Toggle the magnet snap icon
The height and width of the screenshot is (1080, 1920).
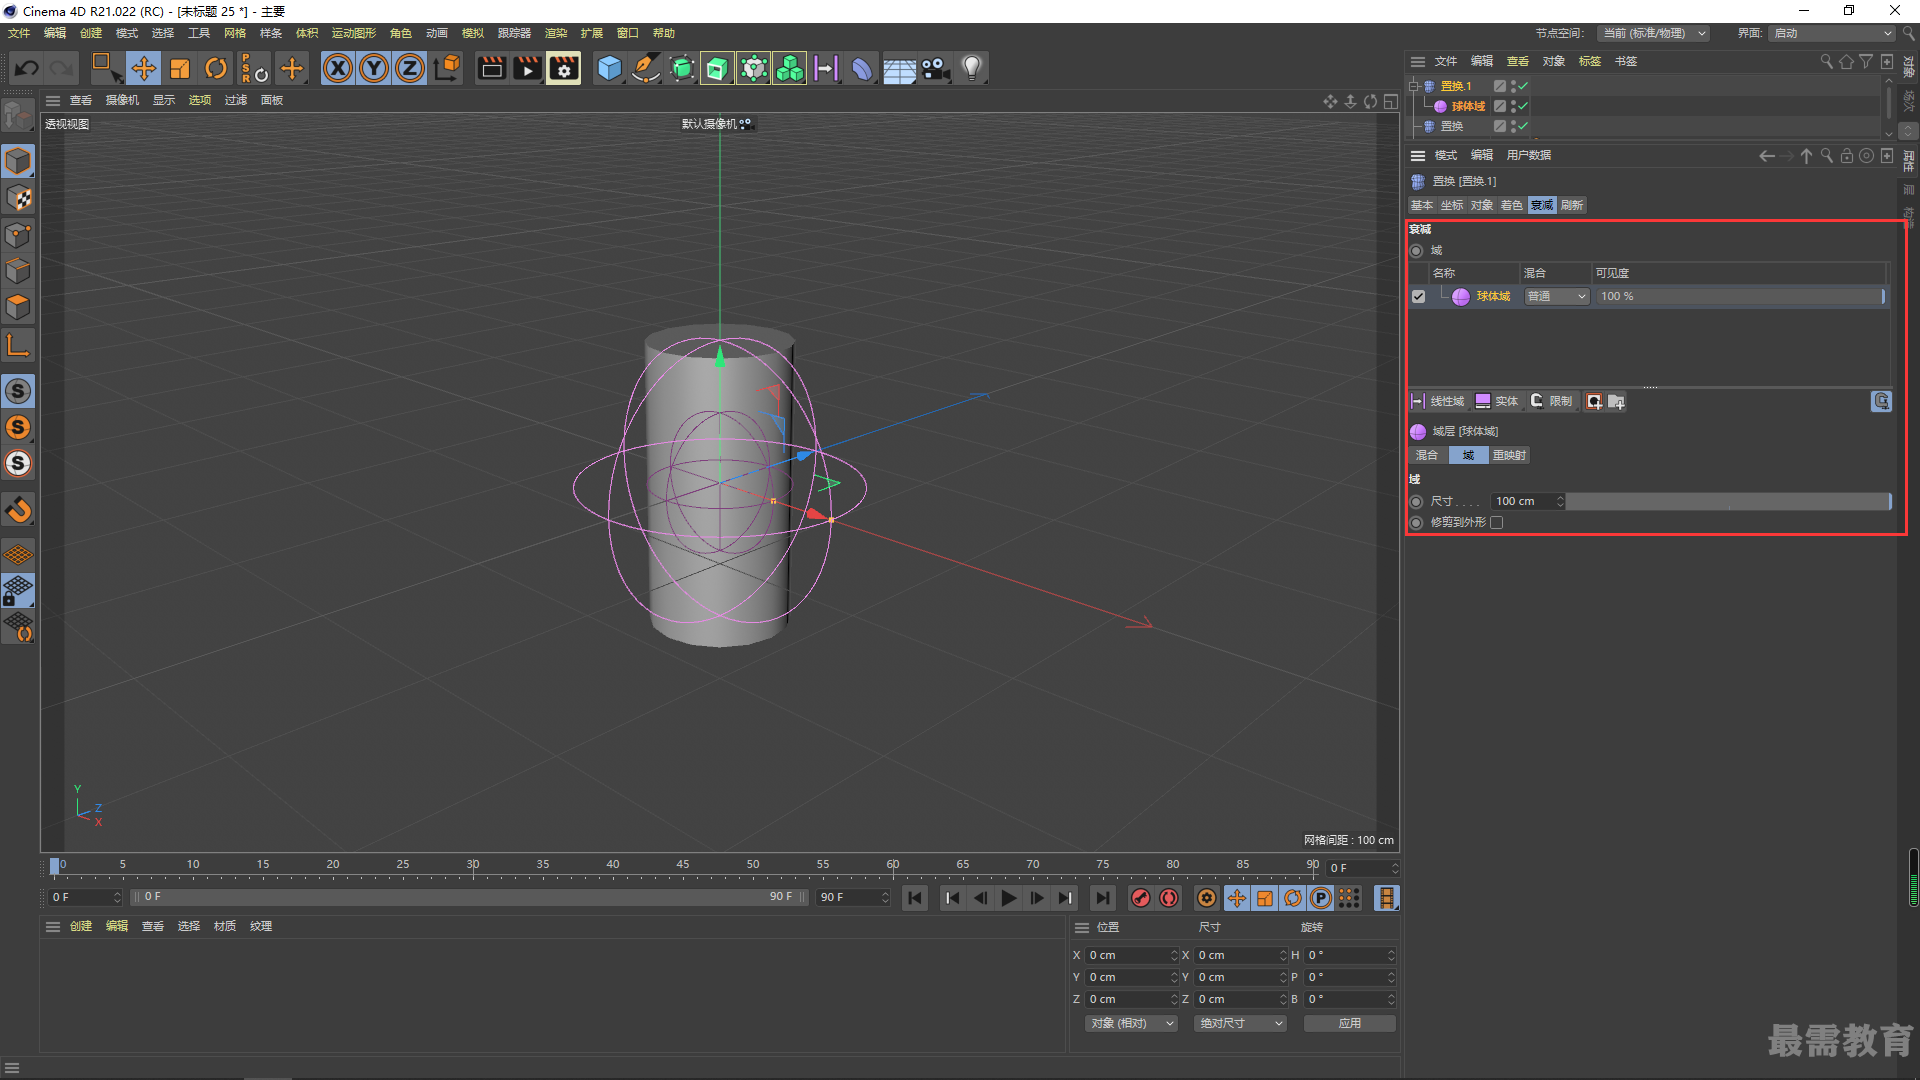18,510
